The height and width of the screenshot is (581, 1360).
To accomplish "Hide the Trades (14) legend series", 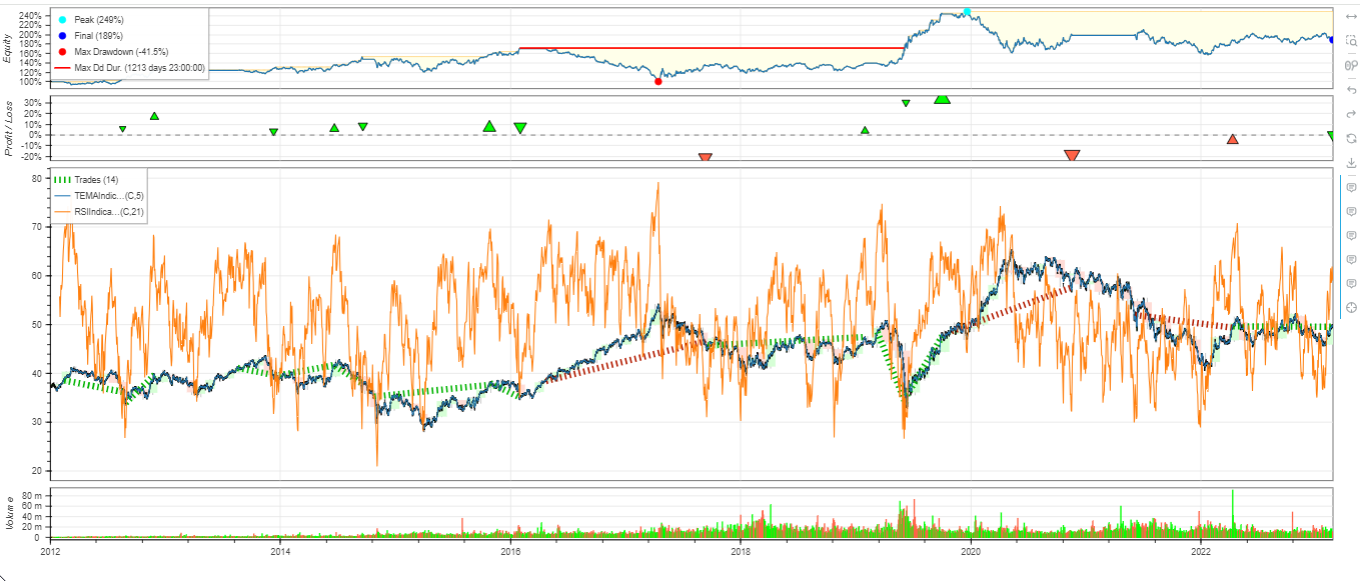I will (x=96, y=180).
